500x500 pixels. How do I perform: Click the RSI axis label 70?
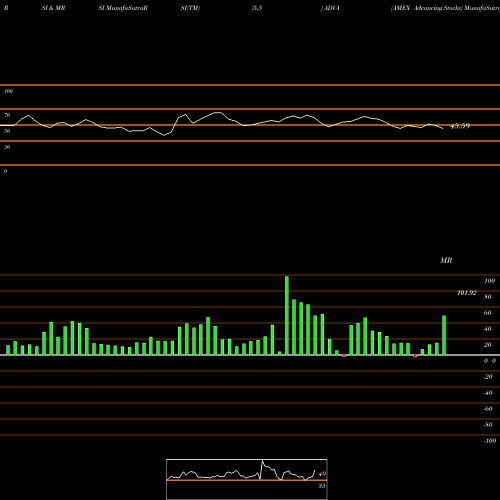7,115
